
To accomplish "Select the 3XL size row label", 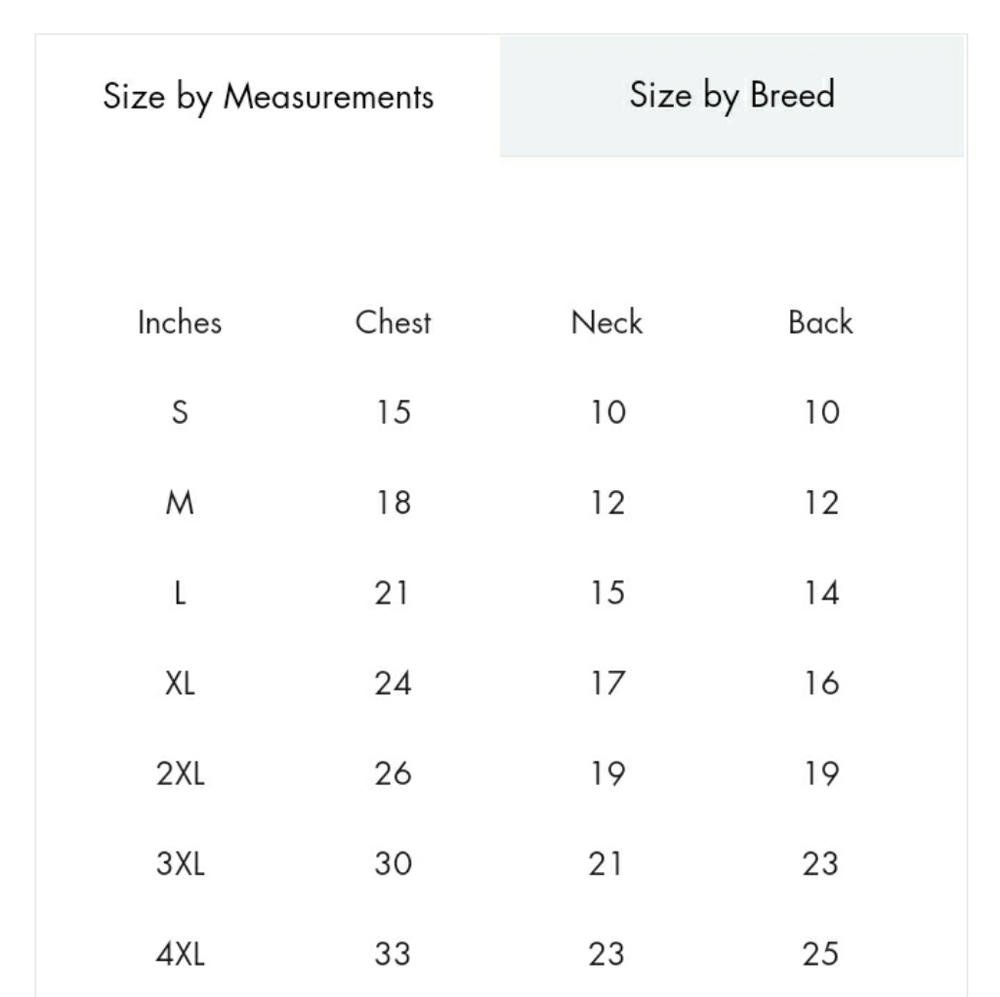I will pos(180,864).
